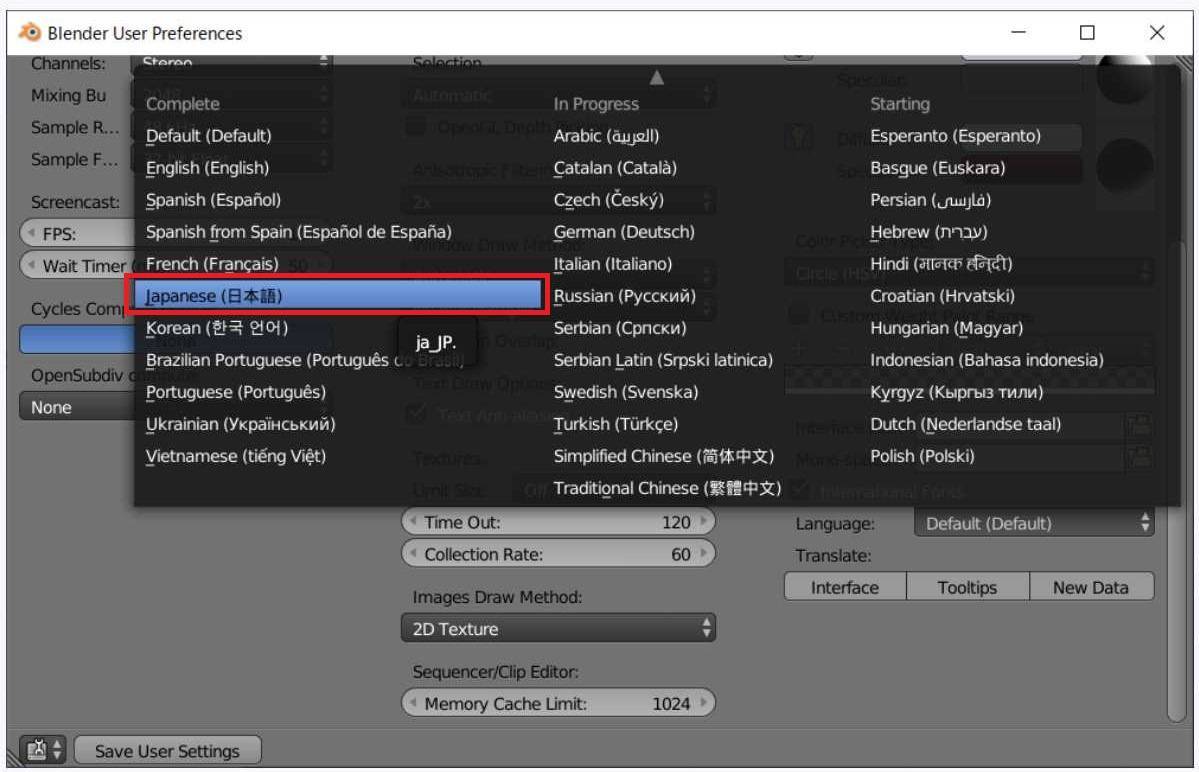Image resolution: width=1199 pixels, height=772 pixels.
Task: Select Indonesian (Bahasa indonesia) language
Action: (986, 360)
